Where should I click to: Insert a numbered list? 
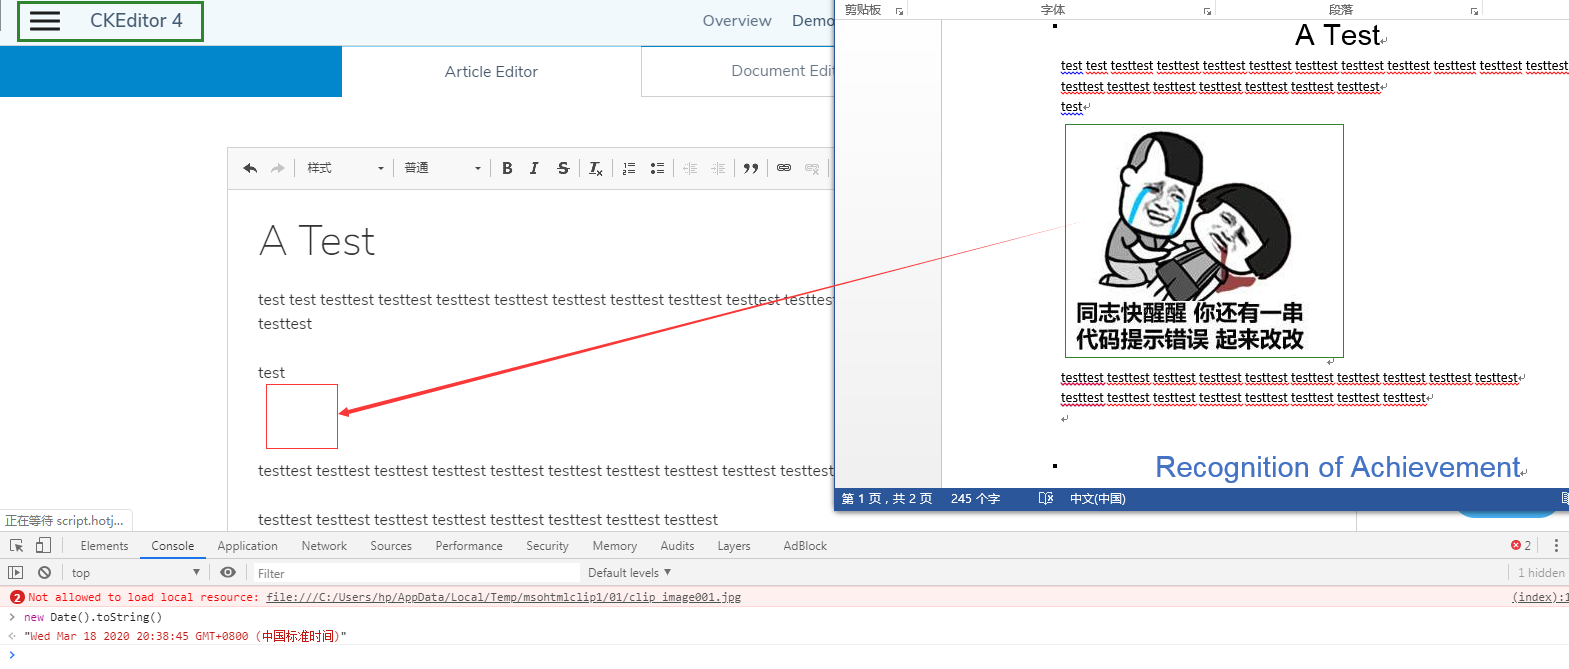pyautogui.click(x=629, y=168)
